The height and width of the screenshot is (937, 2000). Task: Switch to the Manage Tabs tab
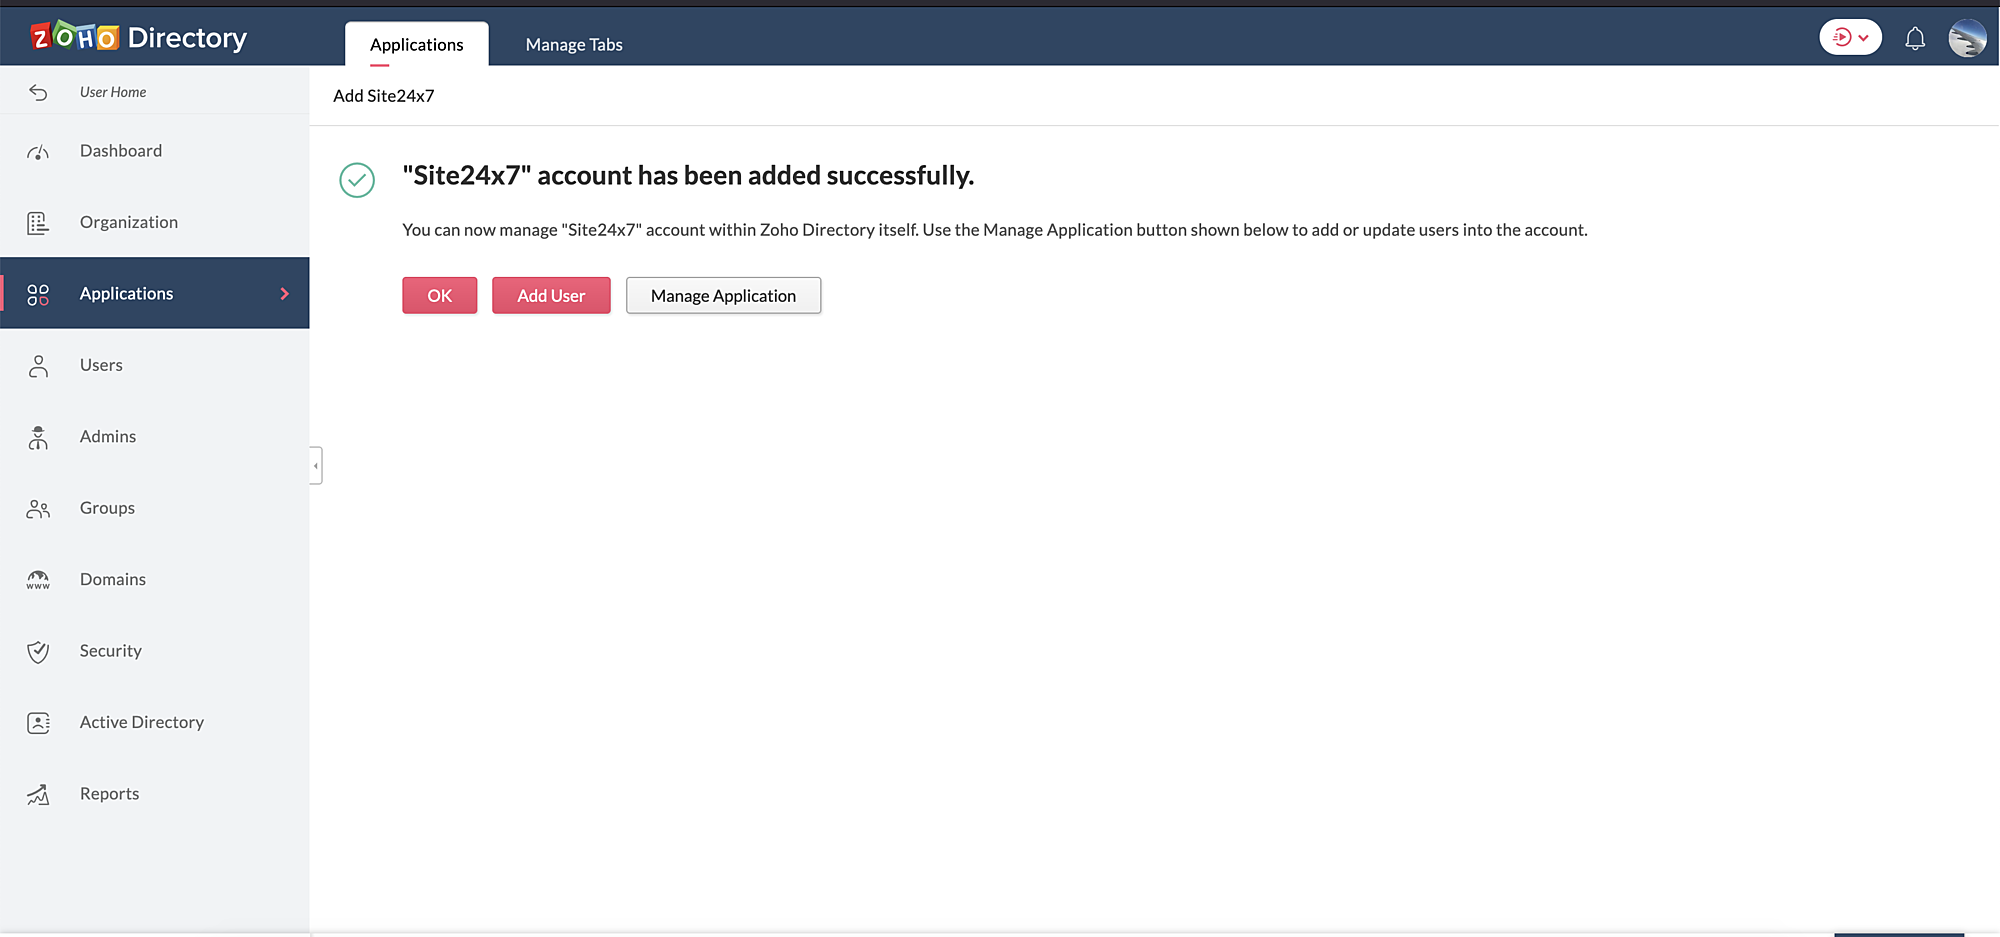click(x=574, y=45)
